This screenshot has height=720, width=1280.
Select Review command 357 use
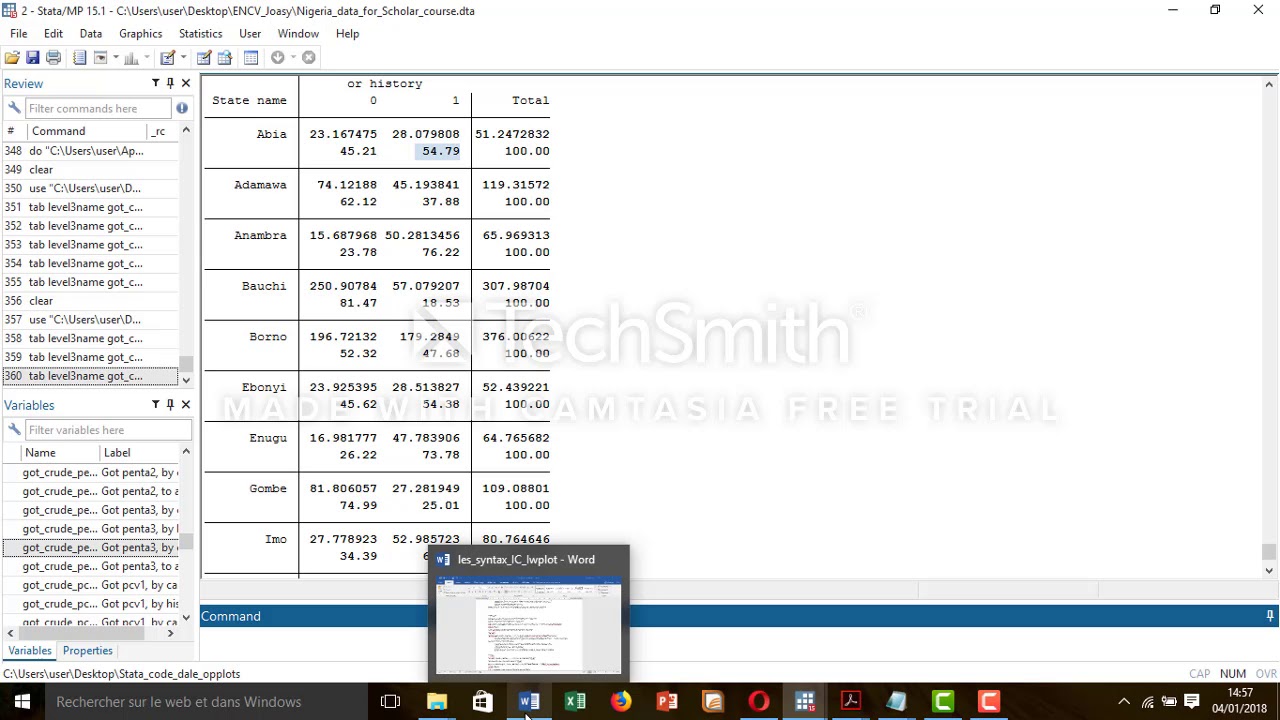pos(90,320)
